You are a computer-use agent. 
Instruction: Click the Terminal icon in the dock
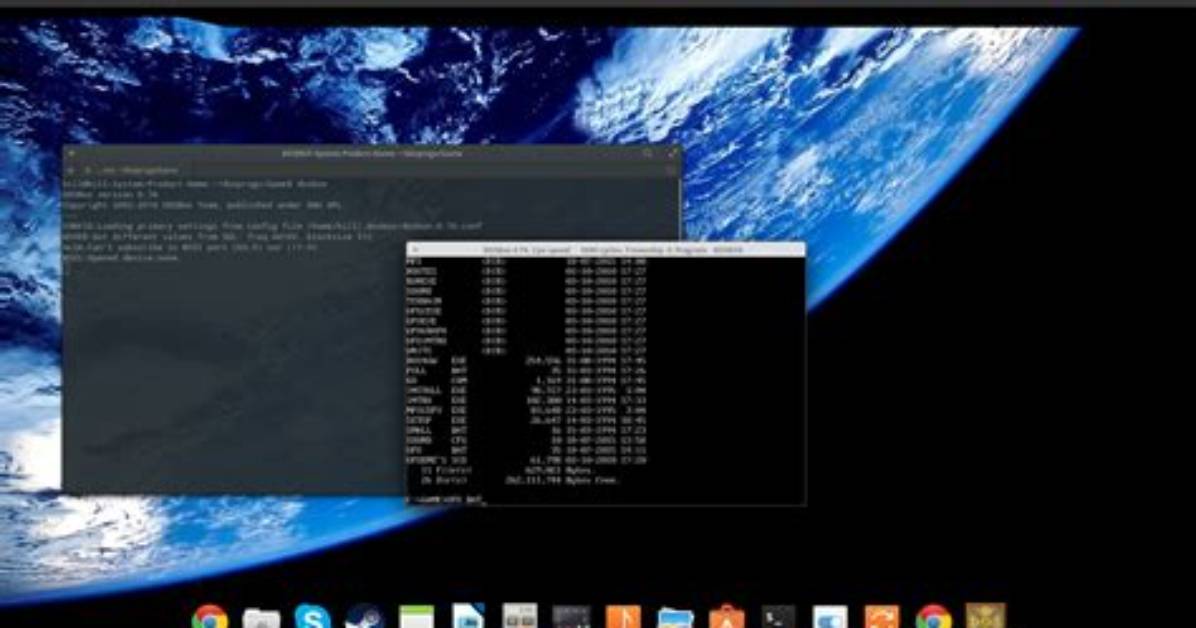pos(778,617)
